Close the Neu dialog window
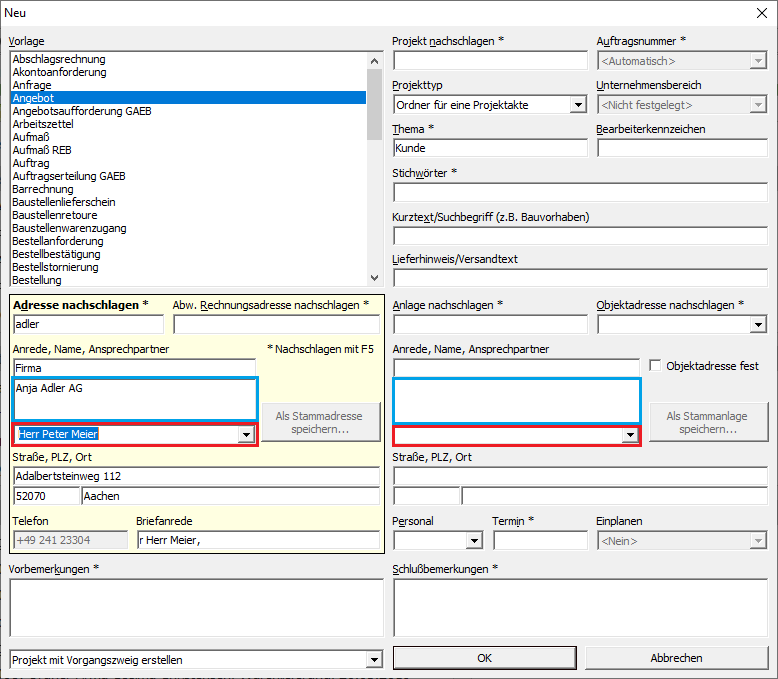The image size is (778, 679). click(759, 12)
